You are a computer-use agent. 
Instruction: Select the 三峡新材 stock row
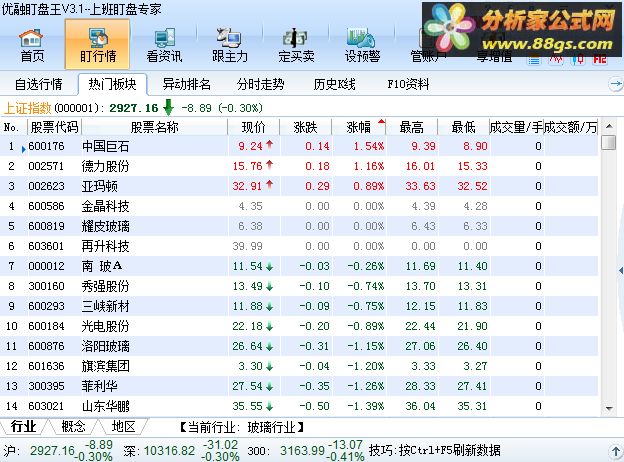coord(299,306)
